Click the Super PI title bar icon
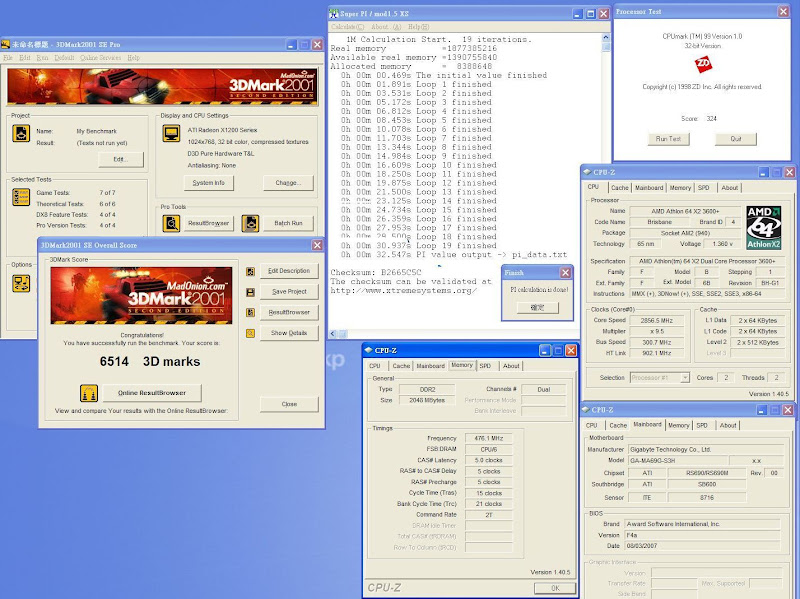The image size is (800, 599). tap(334, 14)
